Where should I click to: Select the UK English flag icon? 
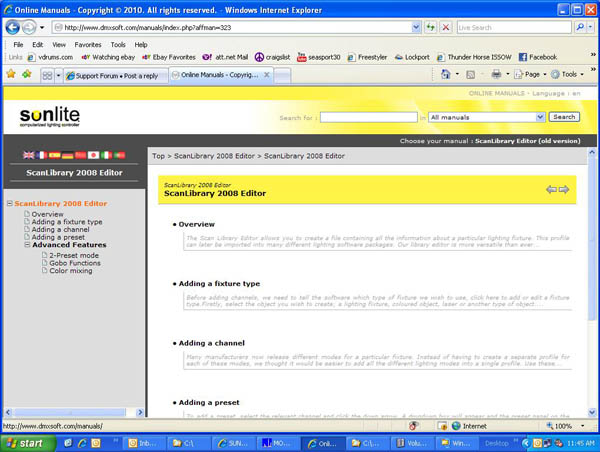[x=29, y=155]
